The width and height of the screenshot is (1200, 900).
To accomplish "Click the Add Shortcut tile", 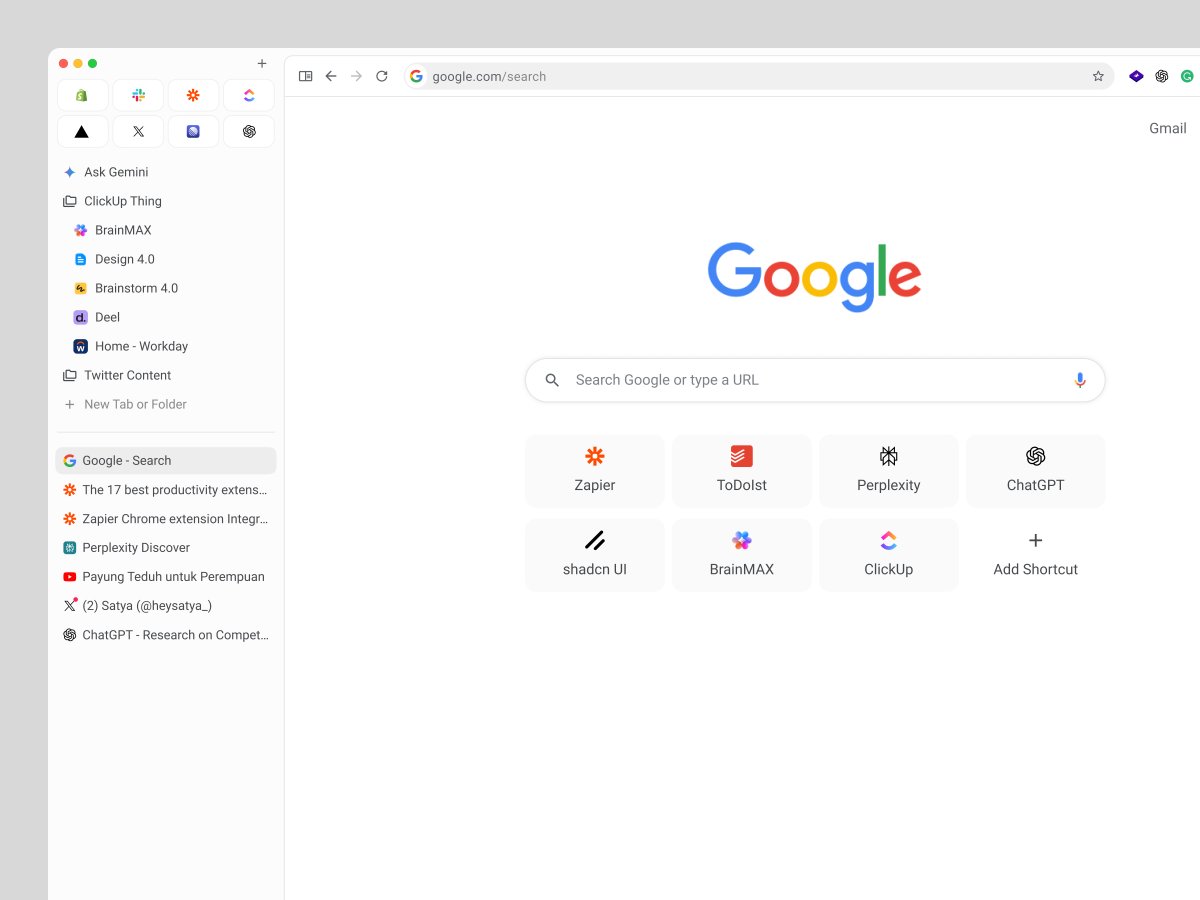I will 1036,555.
